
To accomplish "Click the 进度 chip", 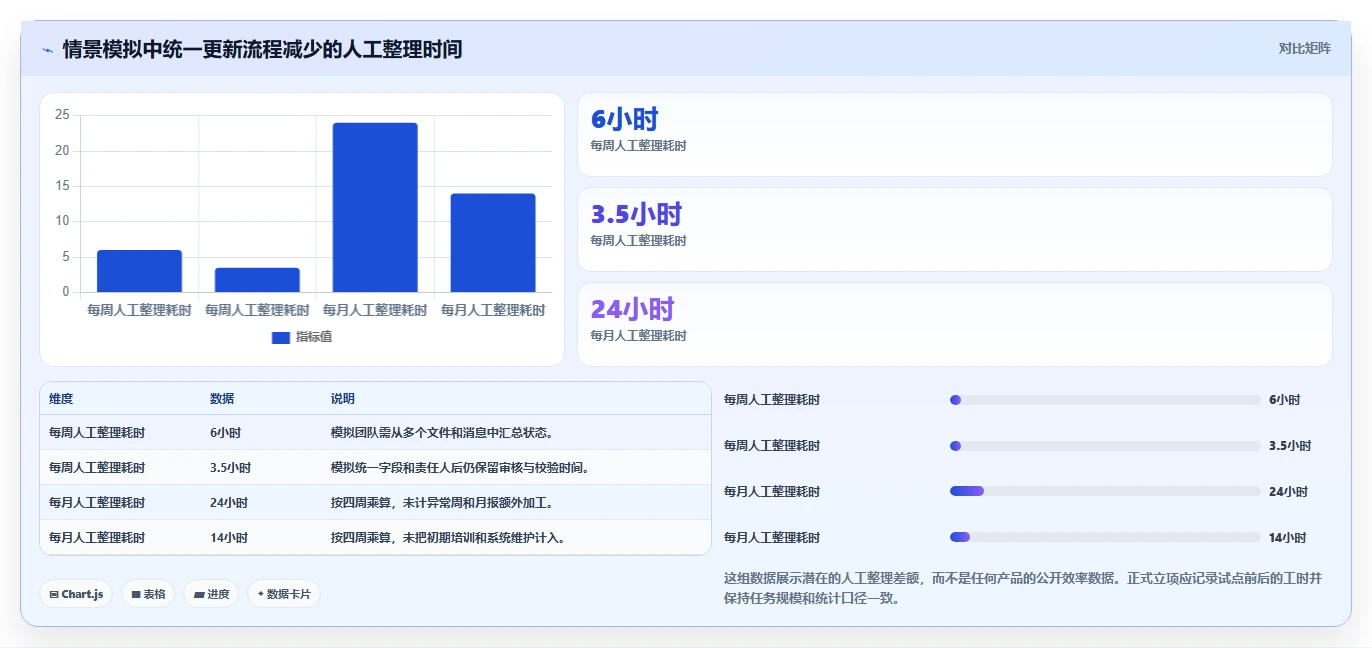I will tap(211, 594).
